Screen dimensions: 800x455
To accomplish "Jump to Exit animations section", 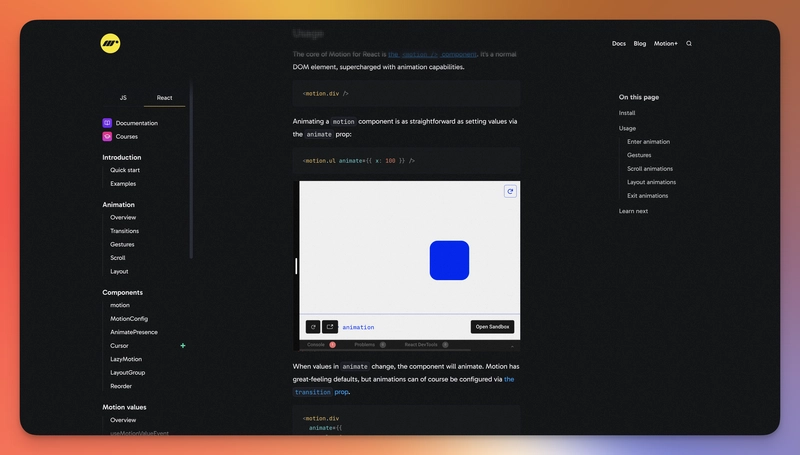I will (647, 196).
